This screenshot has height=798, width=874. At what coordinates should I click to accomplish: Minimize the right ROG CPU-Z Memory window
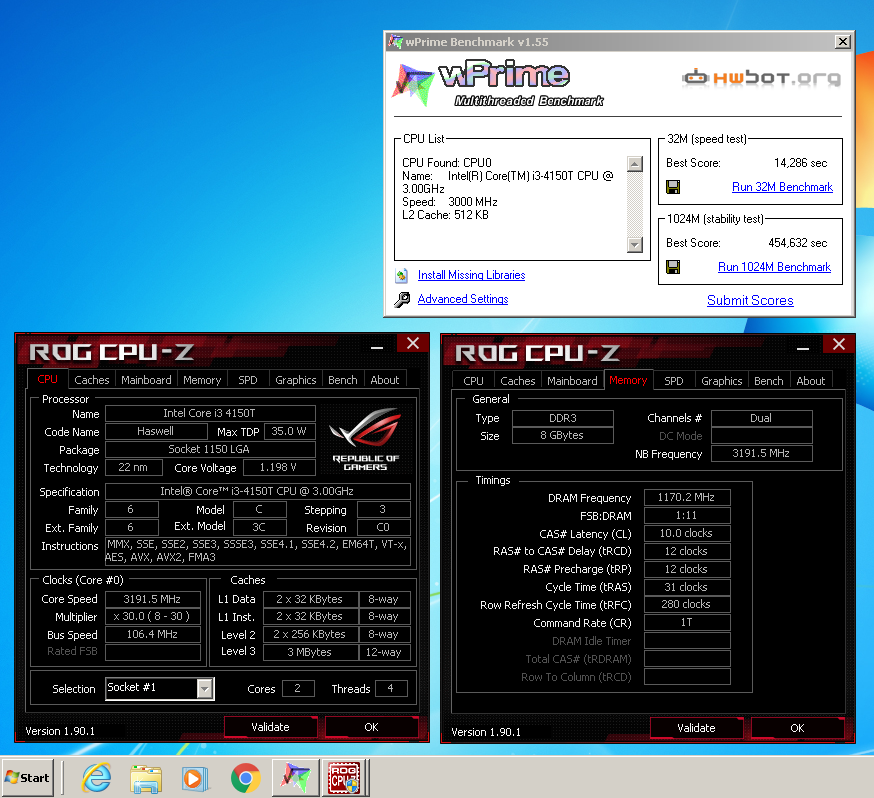click(x=803, y=347)
